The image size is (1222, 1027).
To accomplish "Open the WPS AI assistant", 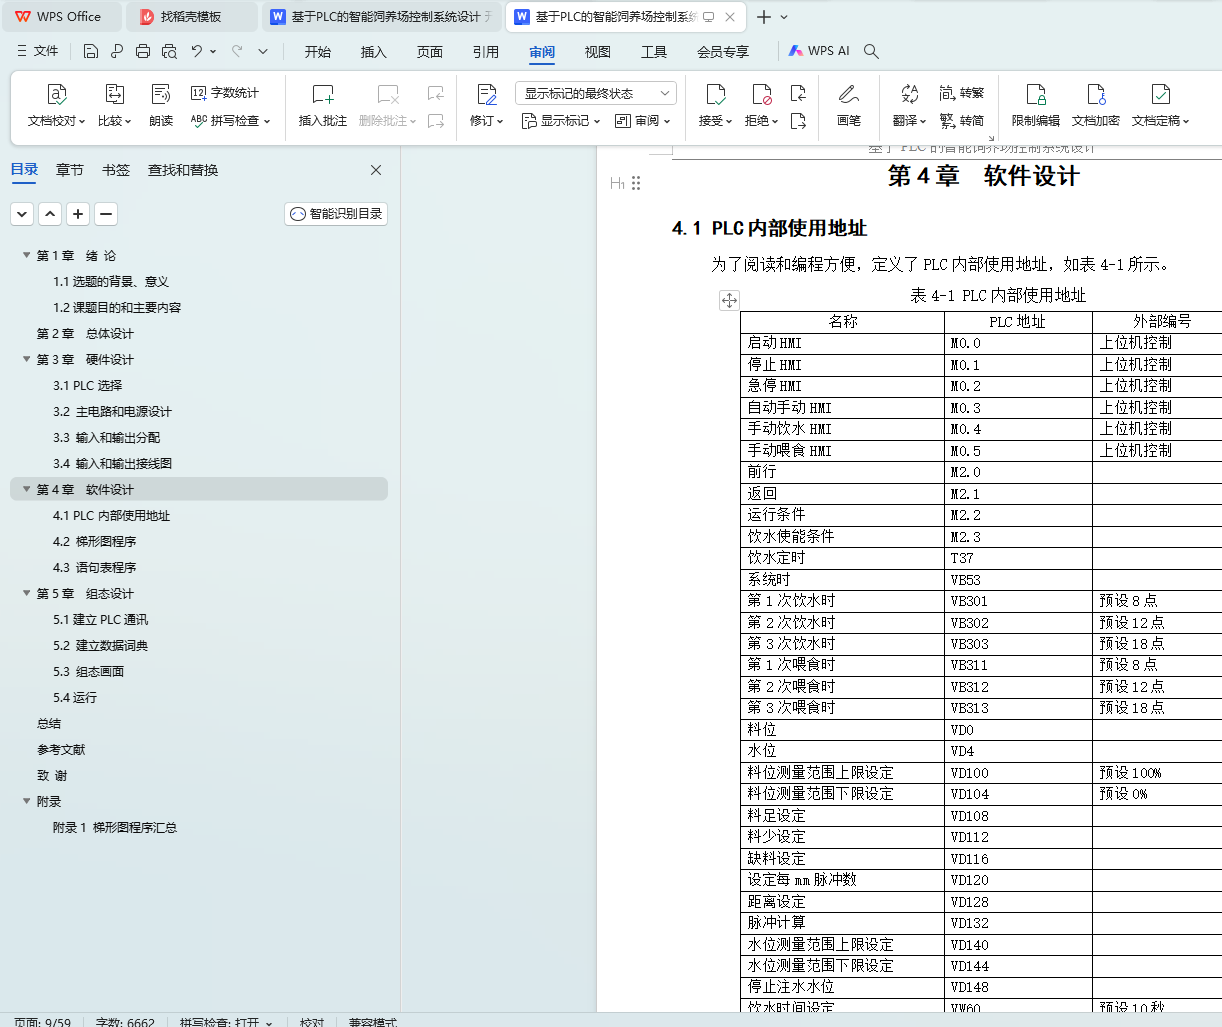I will click(819, 51).
